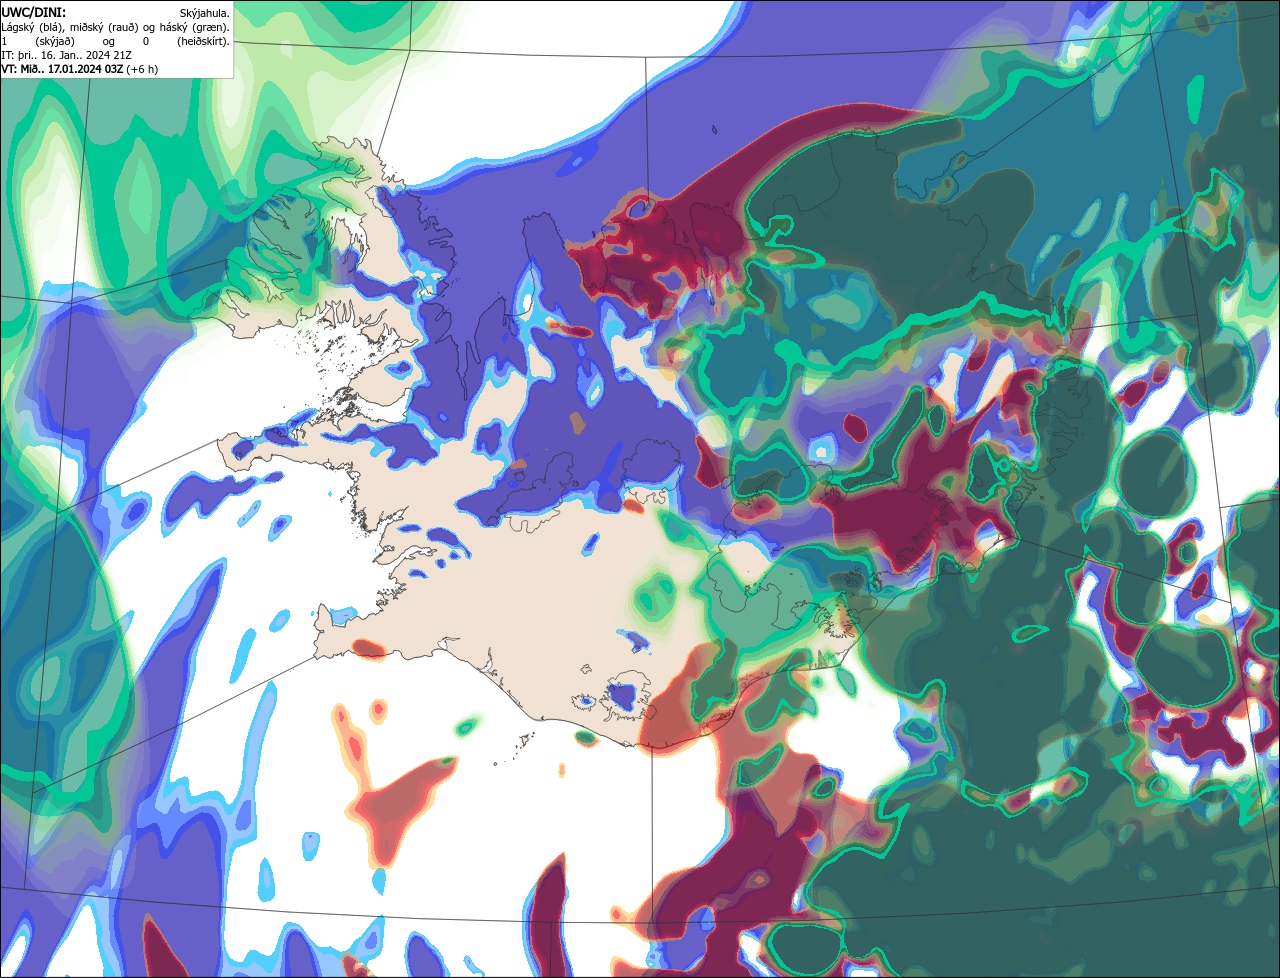Click the 'Lágský (blá)' legend text
Viewport: 1280px width, 978px height.
coord(31,28)
